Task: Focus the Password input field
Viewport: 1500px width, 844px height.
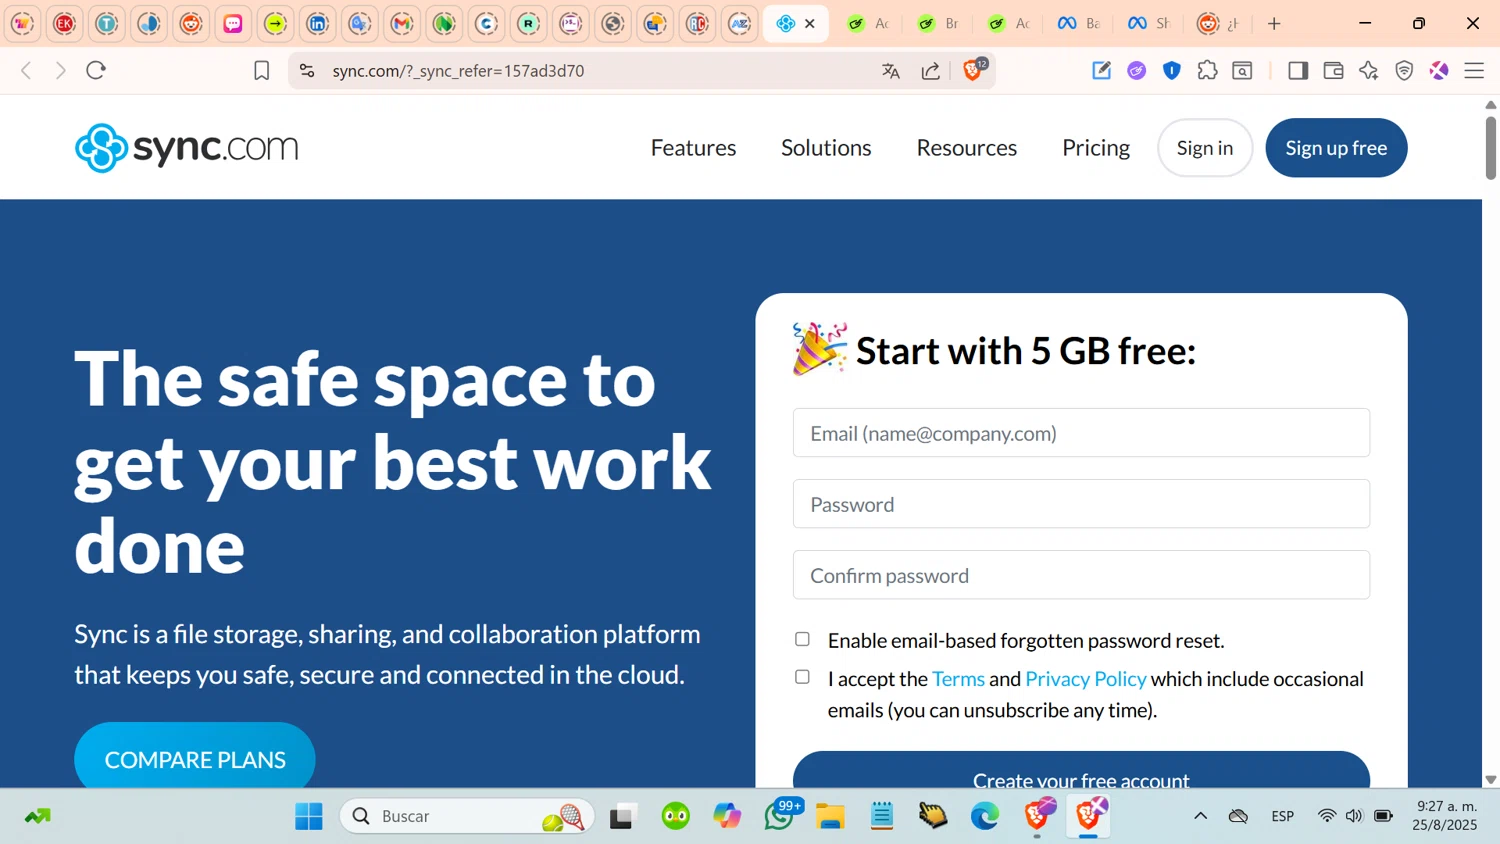Action: point(1081,504)
